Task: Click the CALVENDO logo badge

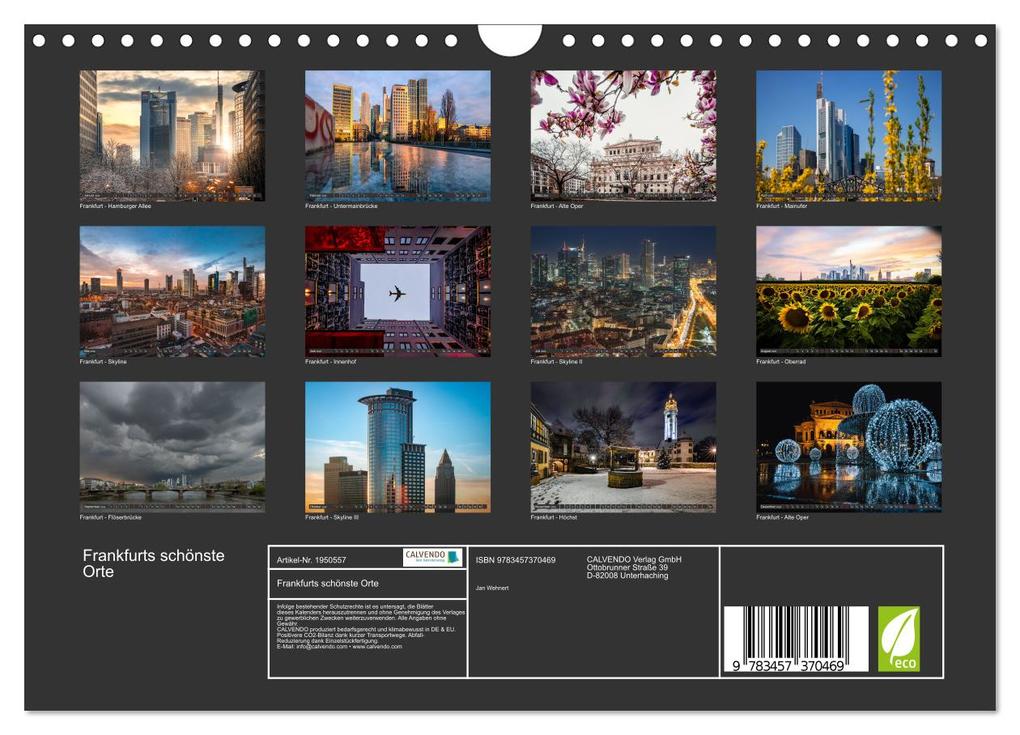Action: click(432, 557)
